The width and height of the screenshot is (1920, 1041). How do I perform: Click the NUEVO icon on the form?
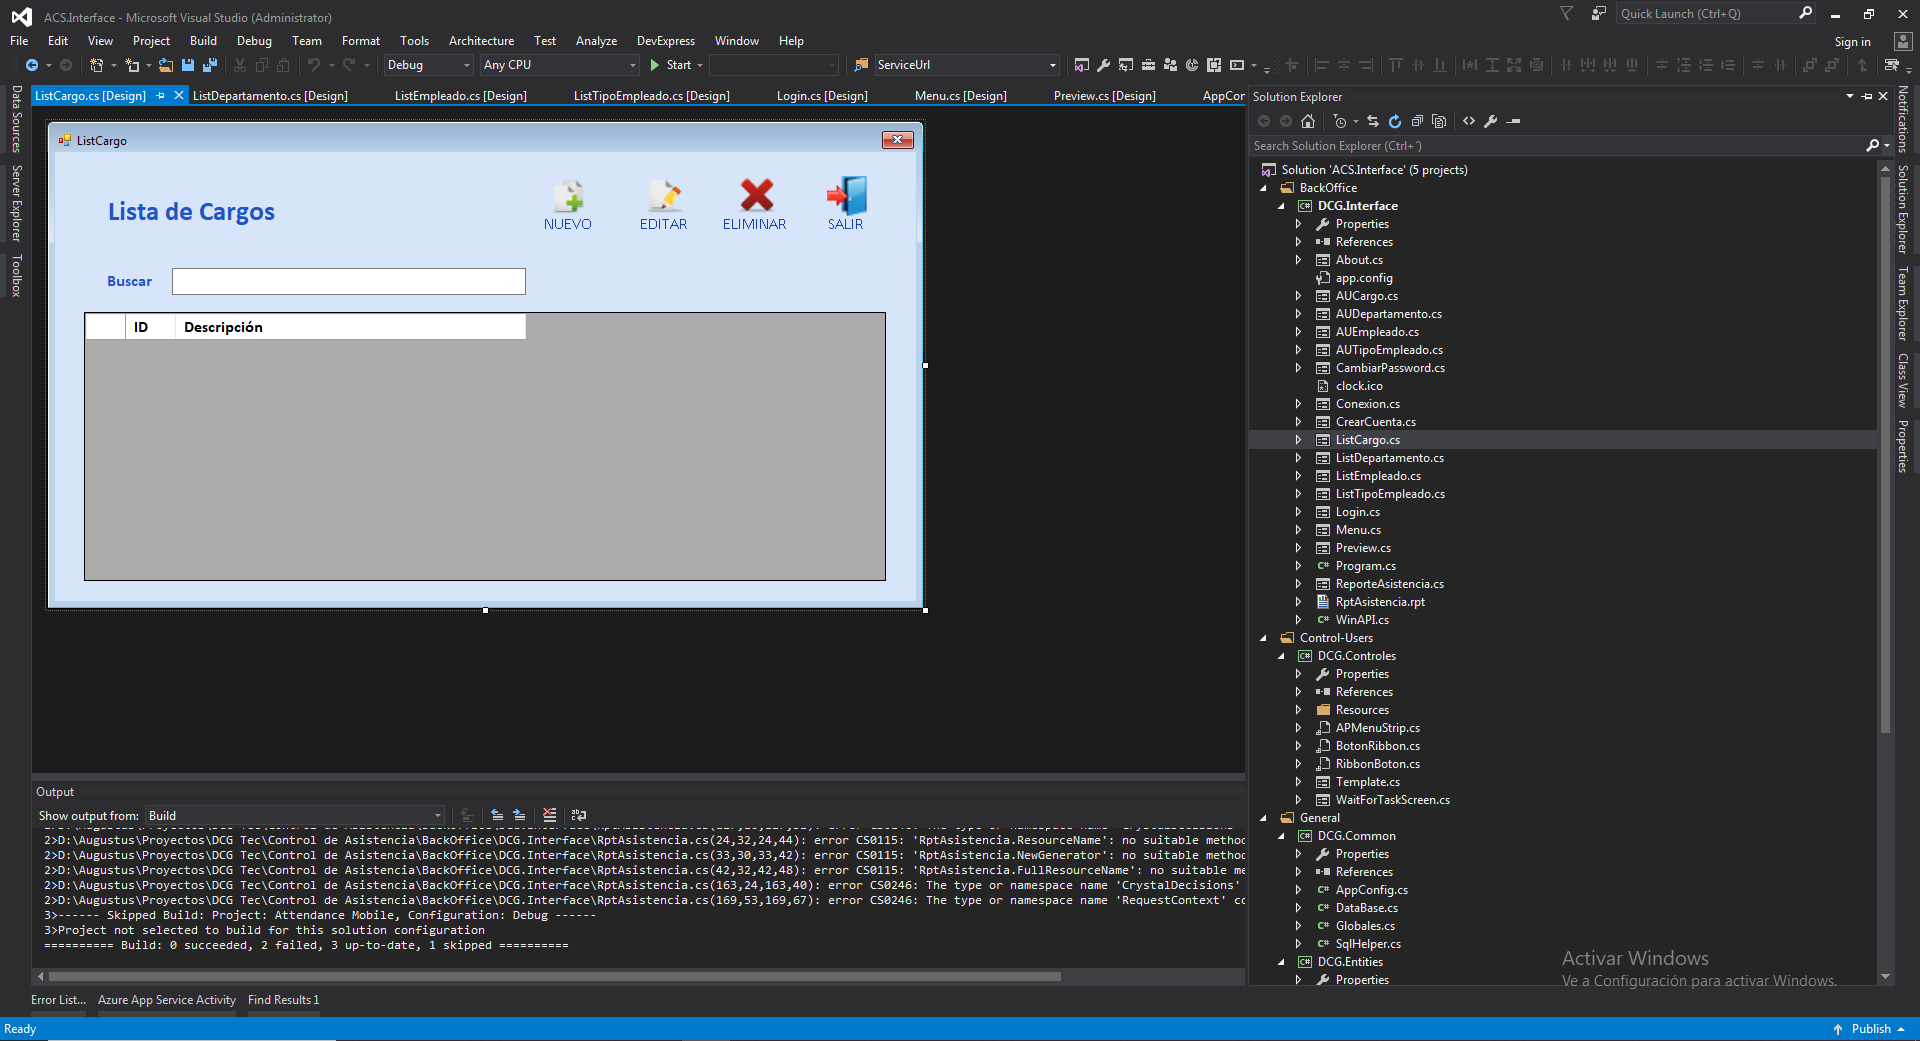[568, 196]
